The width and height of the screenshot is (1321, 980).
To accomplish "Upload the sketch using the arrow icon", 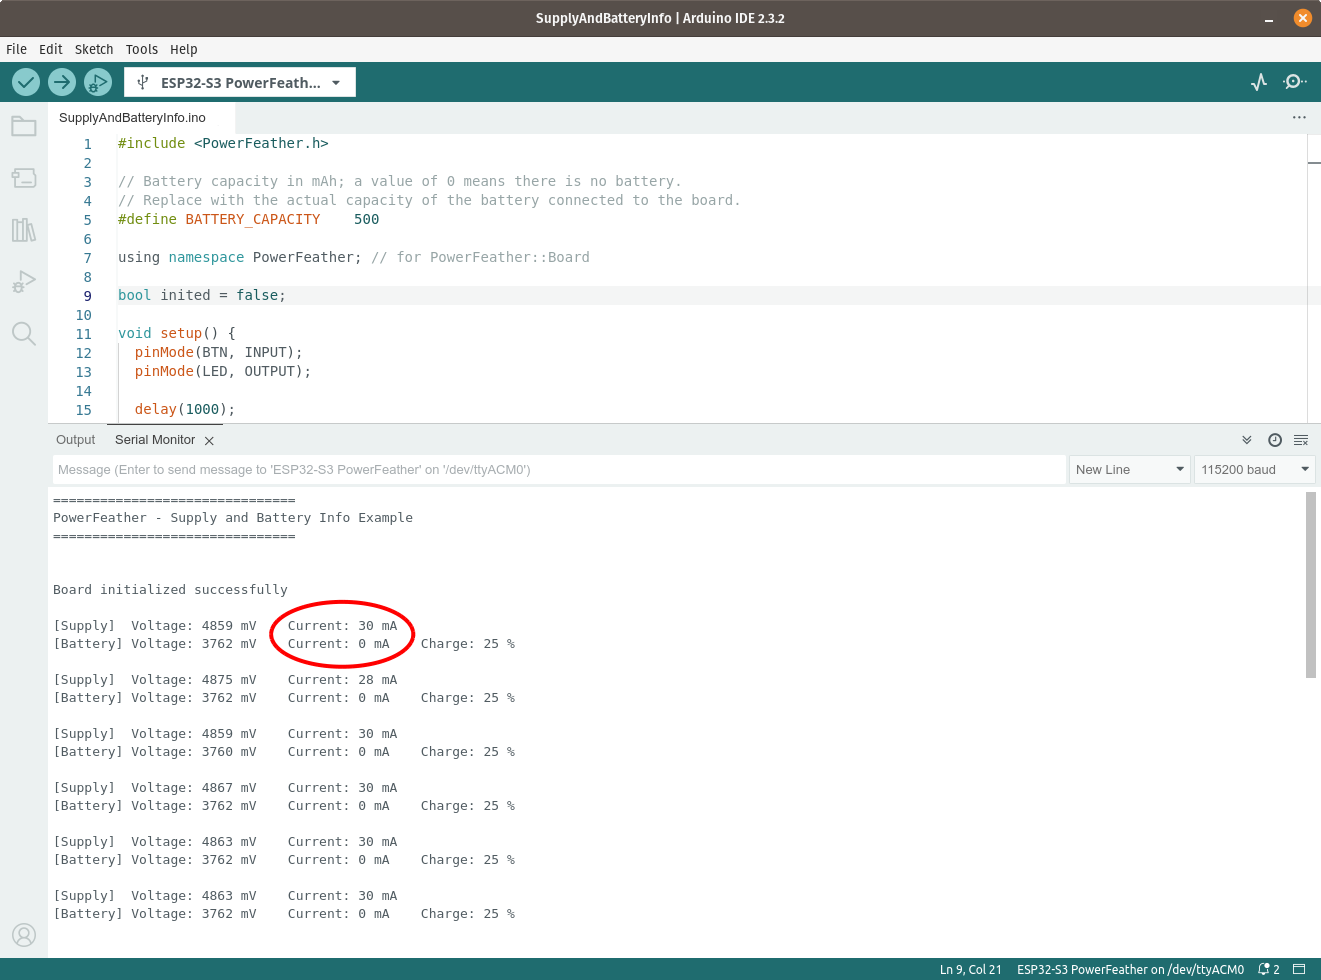I will (62, 82).
